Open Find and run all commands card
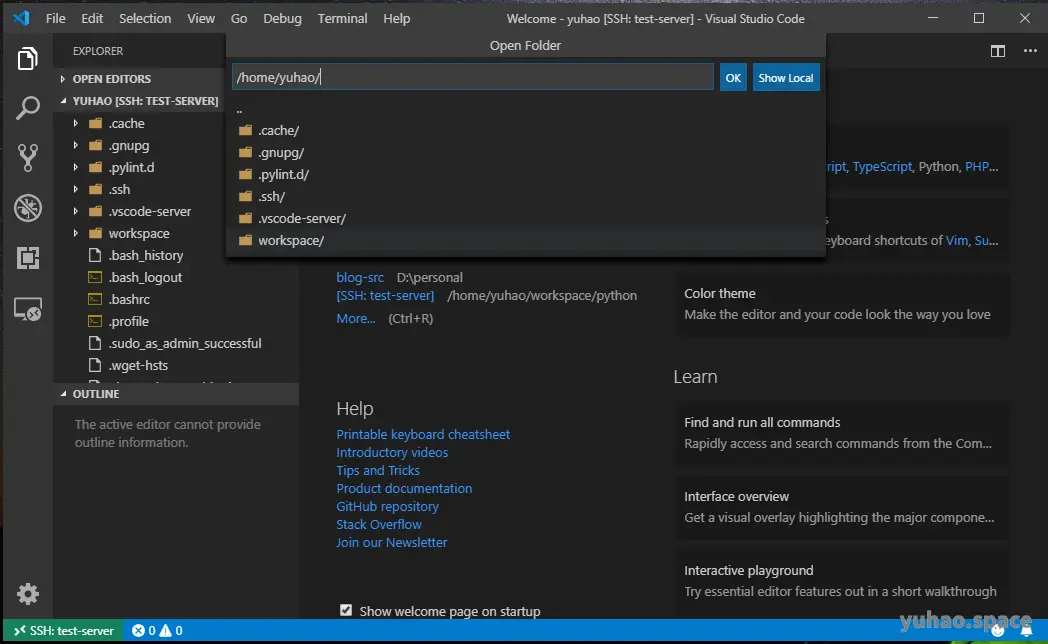 (x=842, y=433)
